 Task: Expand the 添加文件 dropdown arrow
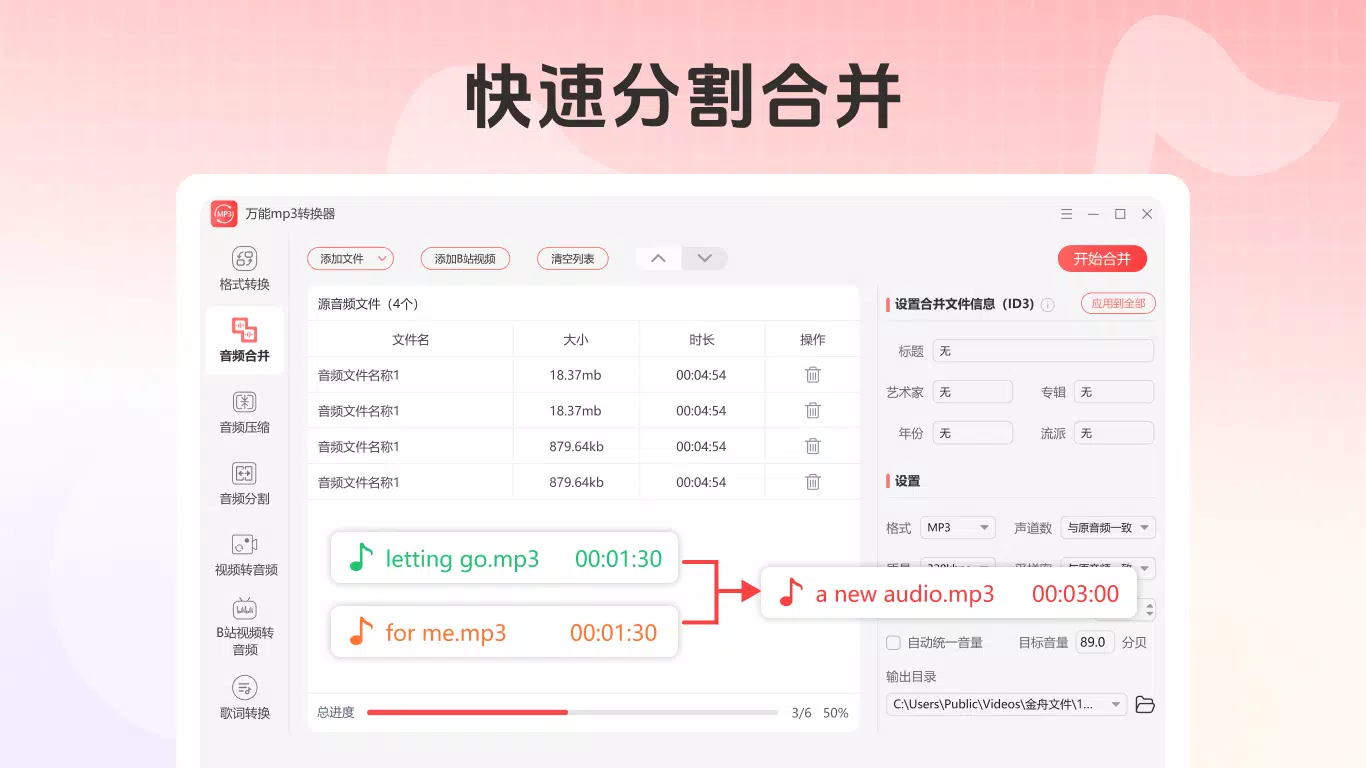tap(382, 259)
